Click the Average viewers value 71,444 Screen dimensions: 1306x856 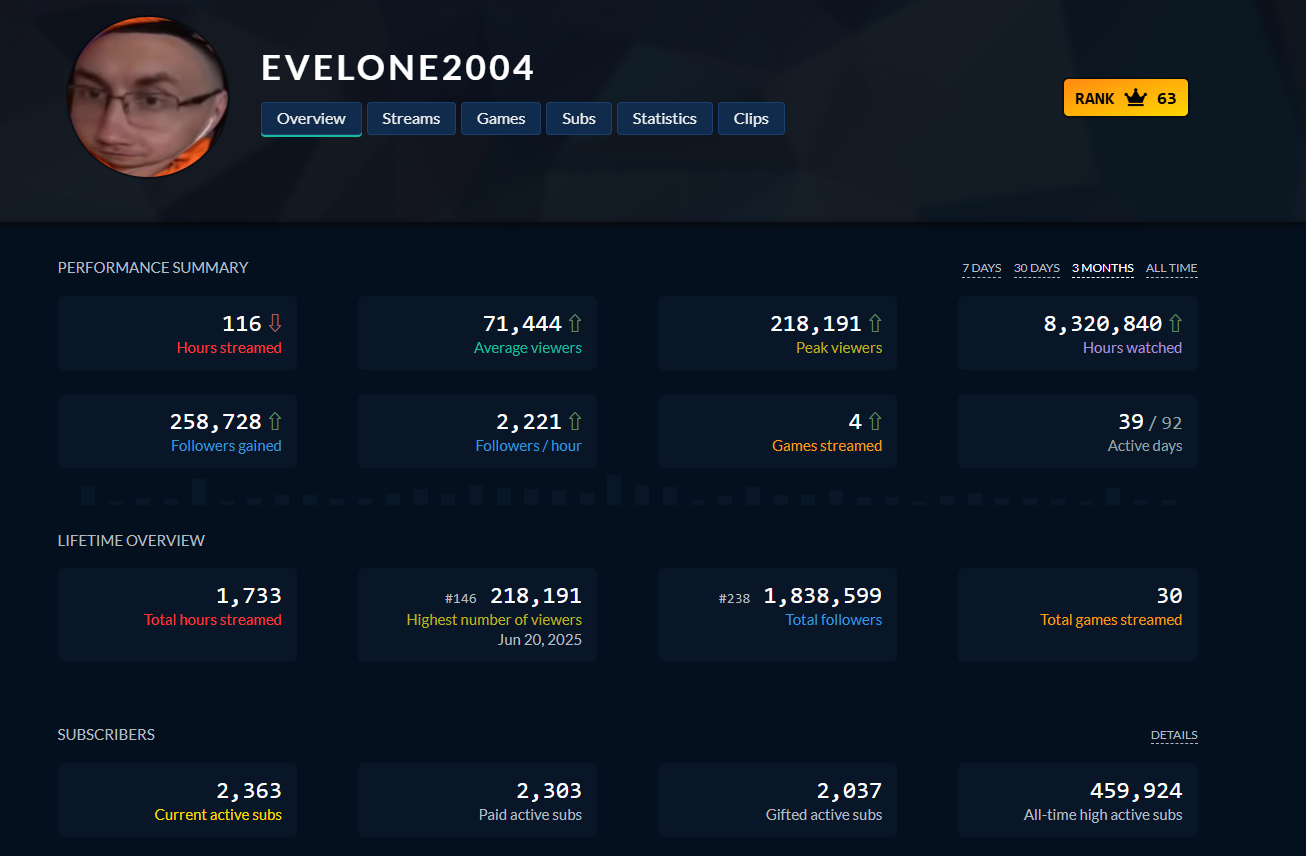(522, 323)
